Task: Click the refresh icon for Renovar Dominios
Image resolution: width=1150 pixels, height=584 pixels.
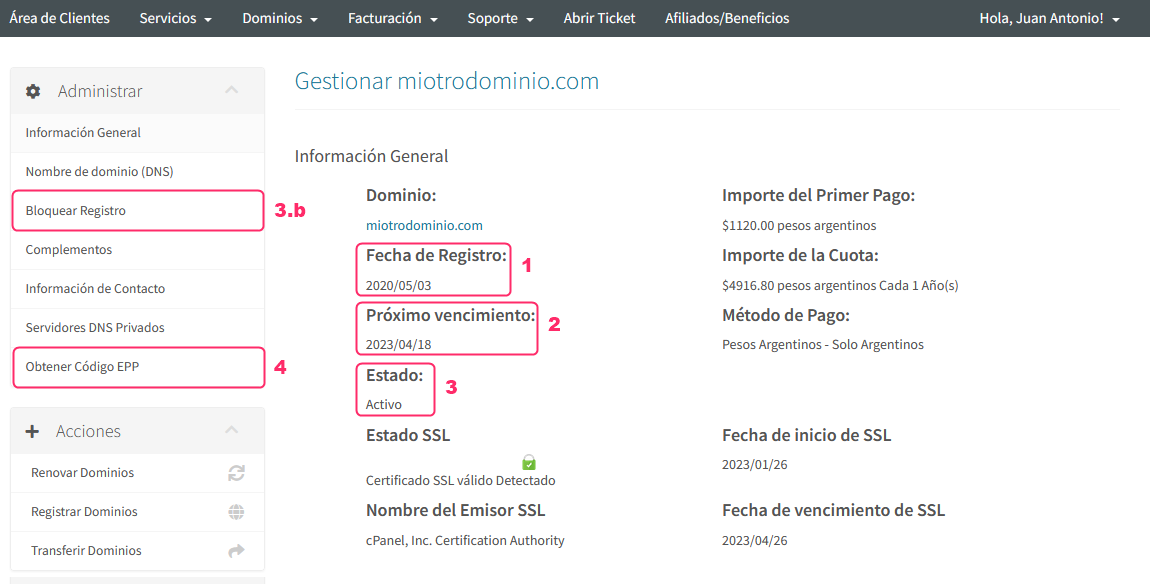Action: pos(236,473)
